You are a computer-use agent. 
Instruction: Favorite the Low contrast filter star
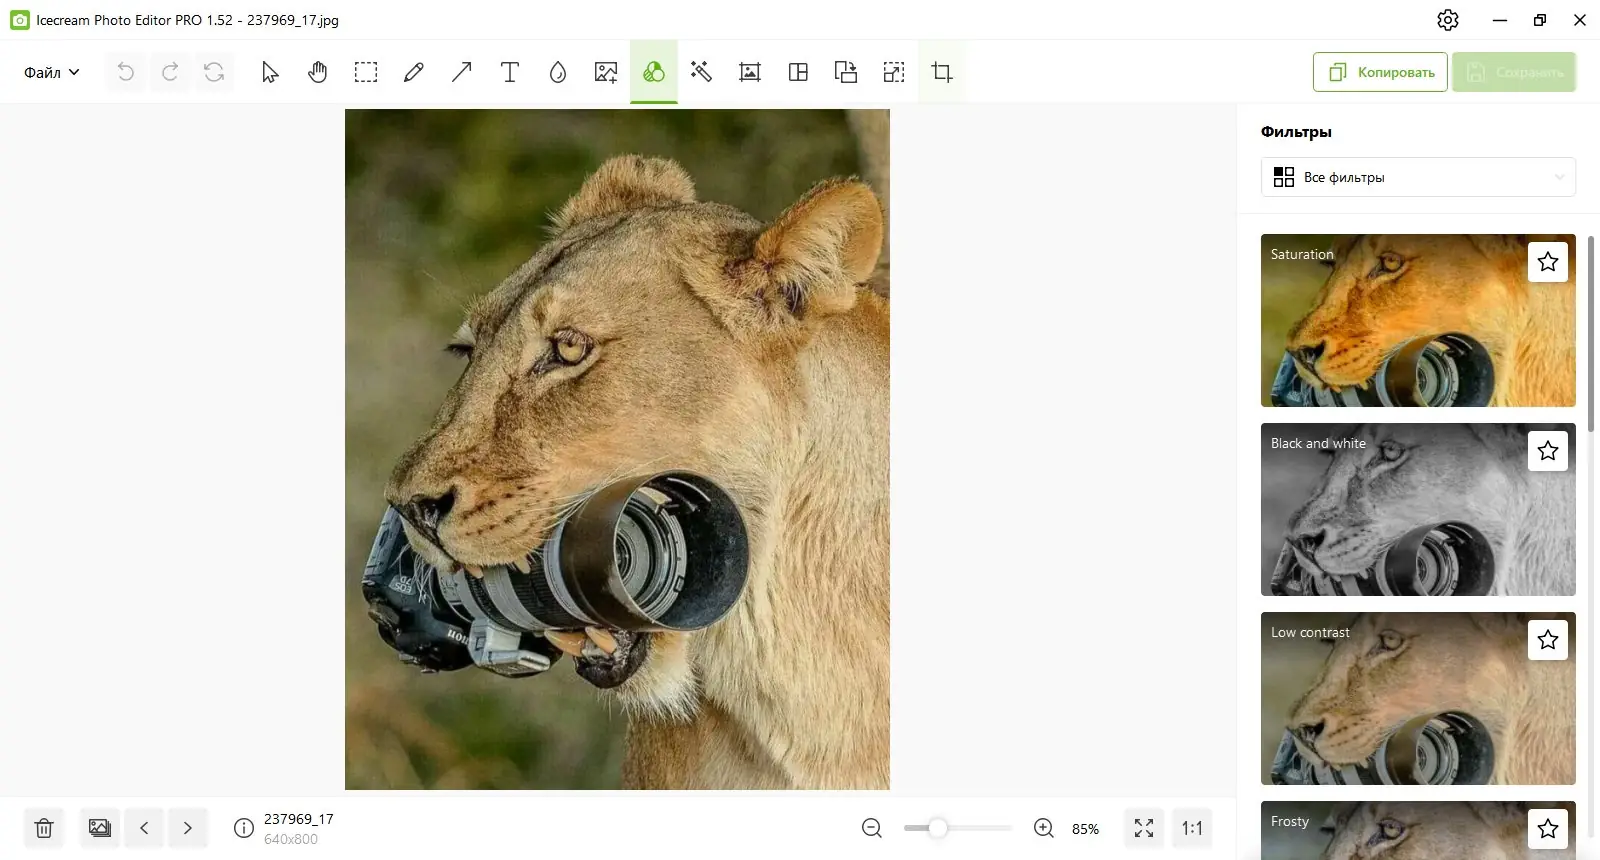(1548, 640)
